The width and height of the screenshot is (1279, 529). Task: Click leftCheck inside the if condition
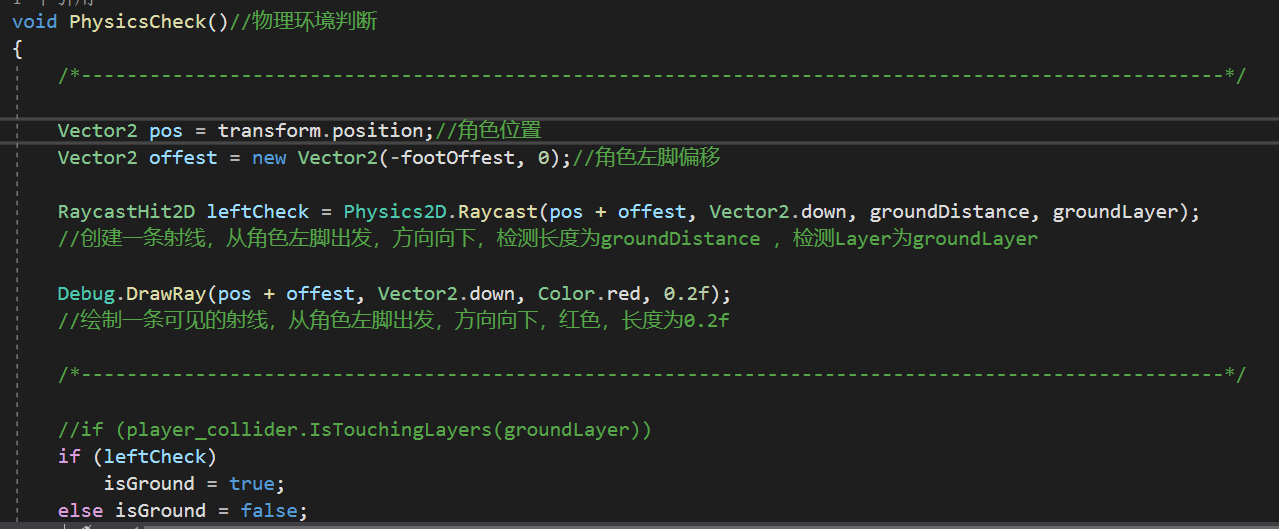(x=154, y=456)
